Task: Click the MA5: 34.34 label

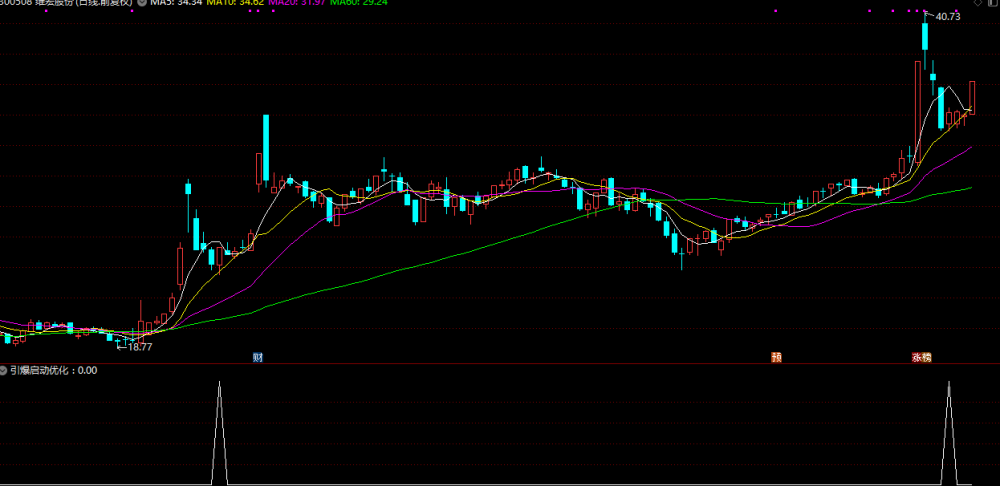Action: [176, 3]
